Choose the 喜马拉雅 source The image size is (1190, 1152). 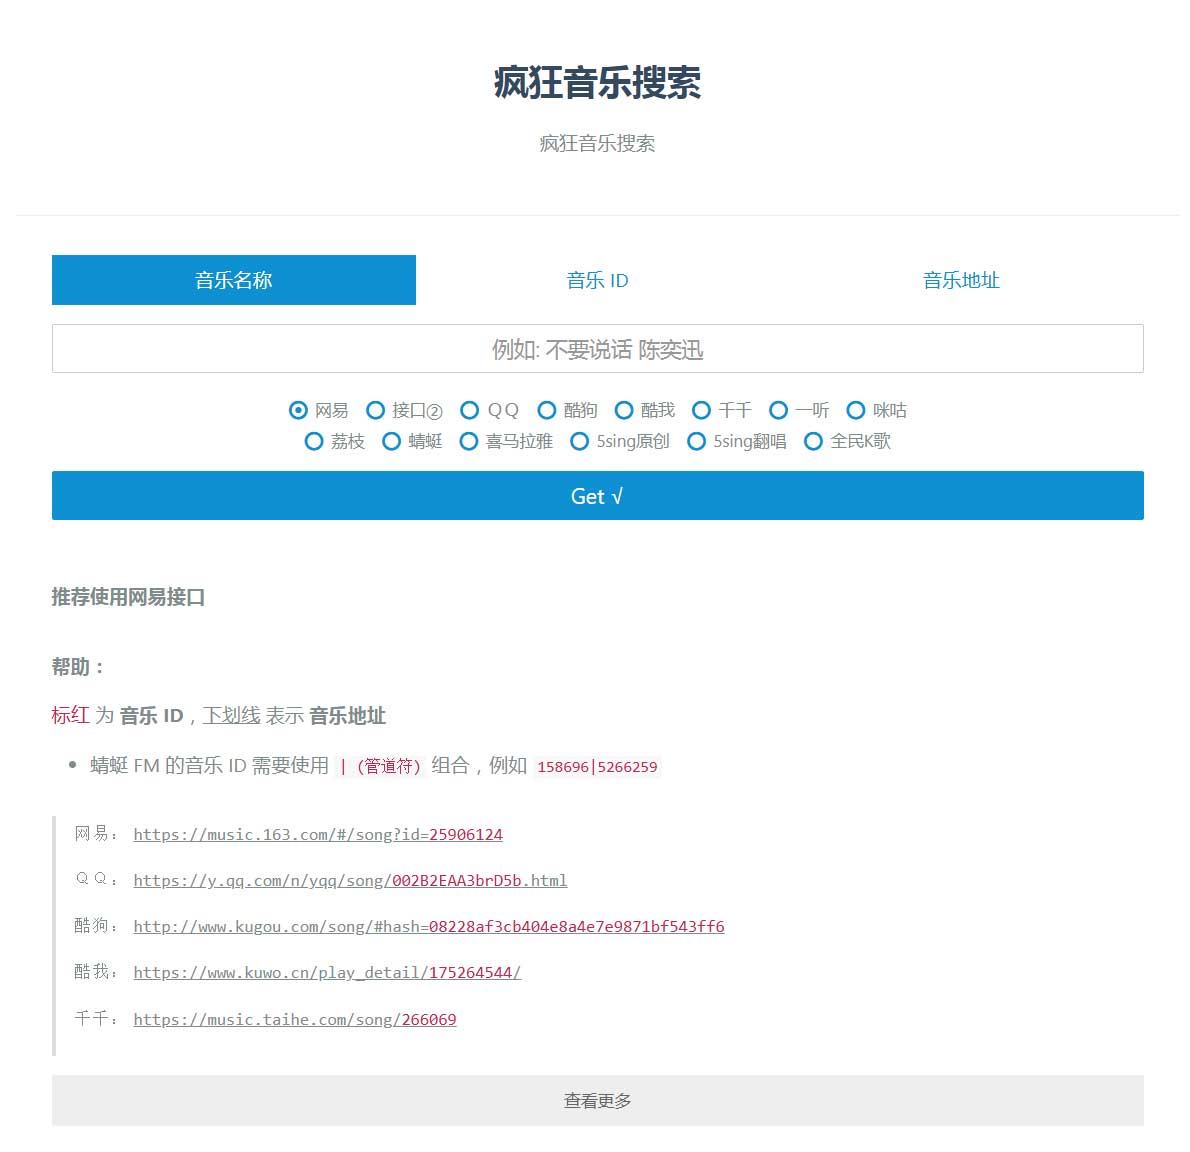coord(469,442)
